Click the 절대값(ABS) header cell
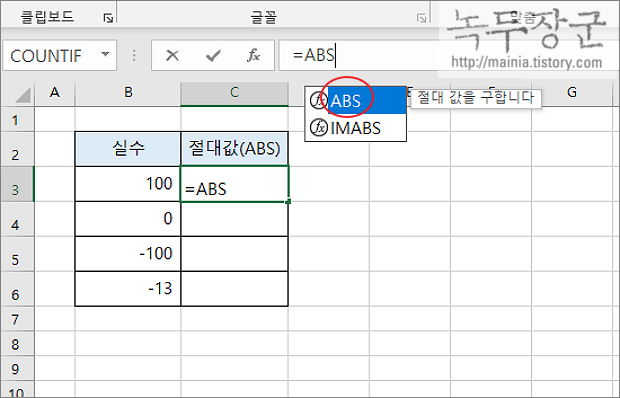The height and width of the screenshot is (398, 620). (234, 149)
